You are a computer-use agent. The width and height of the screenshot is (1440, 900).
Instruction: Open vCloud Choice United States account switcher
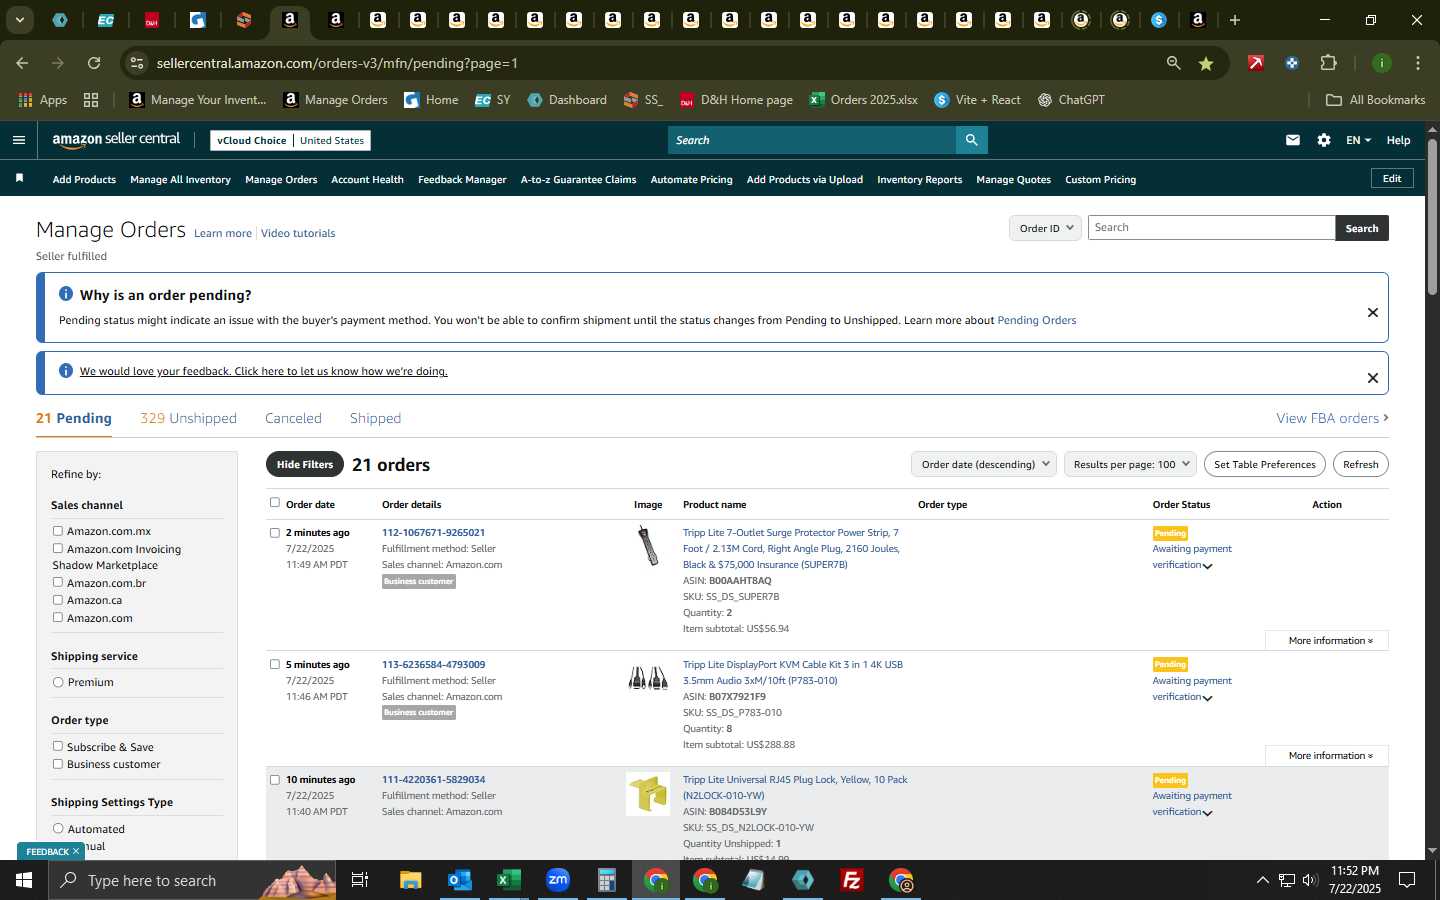[x=291, y=140]
